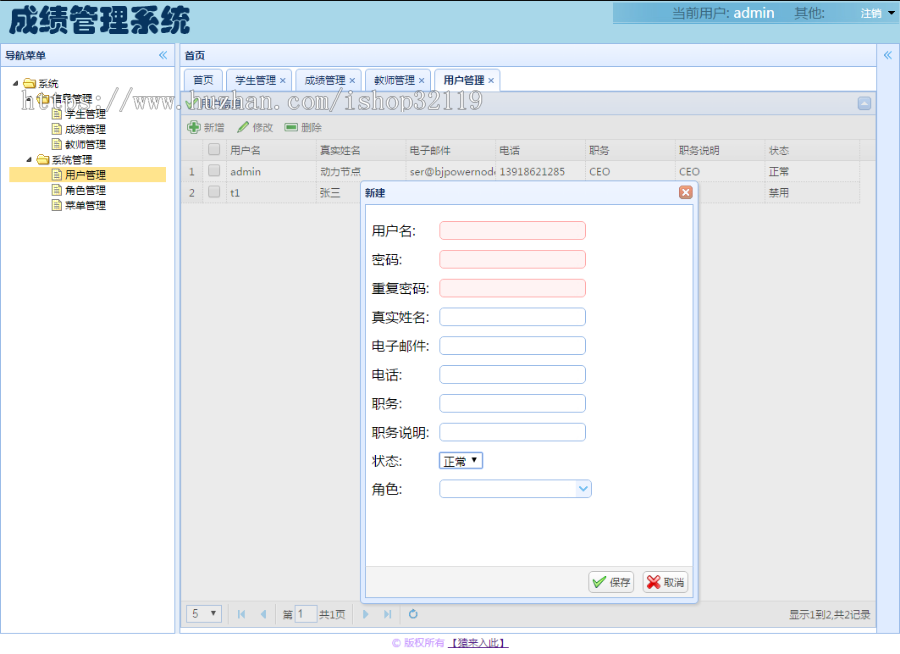Switch to the 学生管理 tab
The width and height of the screenshot is (900, 654).
(258, 79)
